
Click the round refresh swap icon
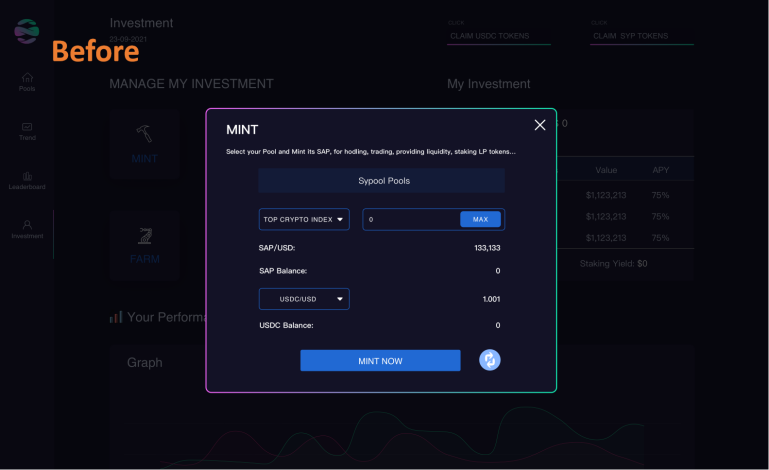point(489,360)
